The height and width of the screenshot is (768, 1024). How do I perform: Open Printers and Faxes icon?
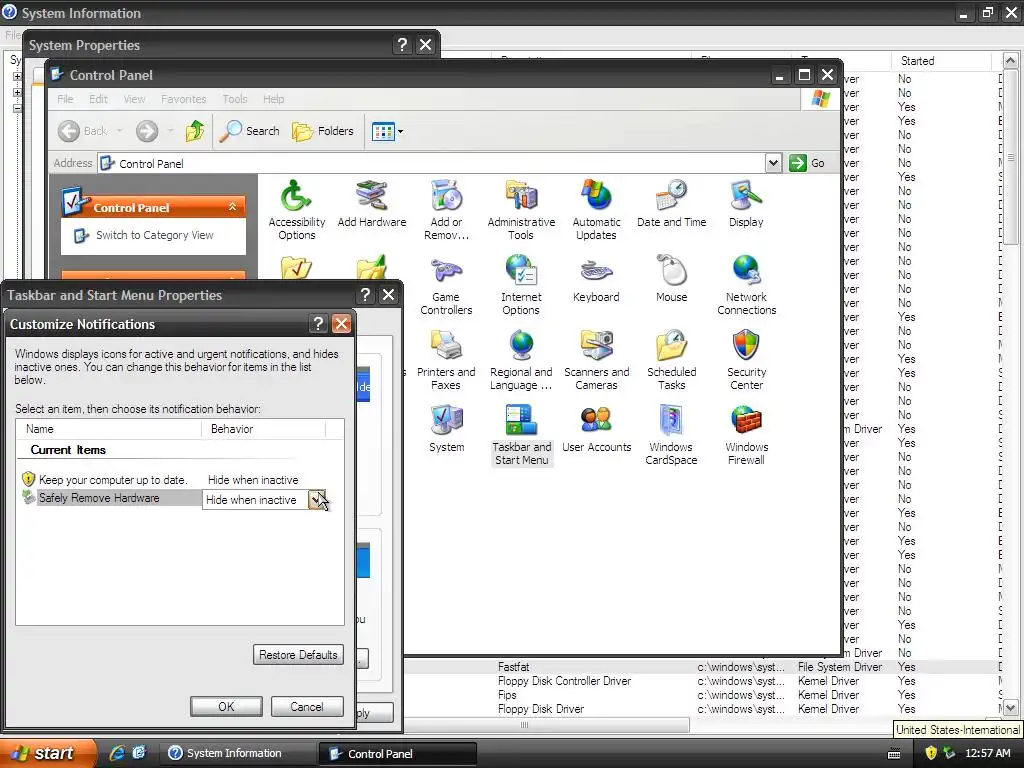click(446, 360)
